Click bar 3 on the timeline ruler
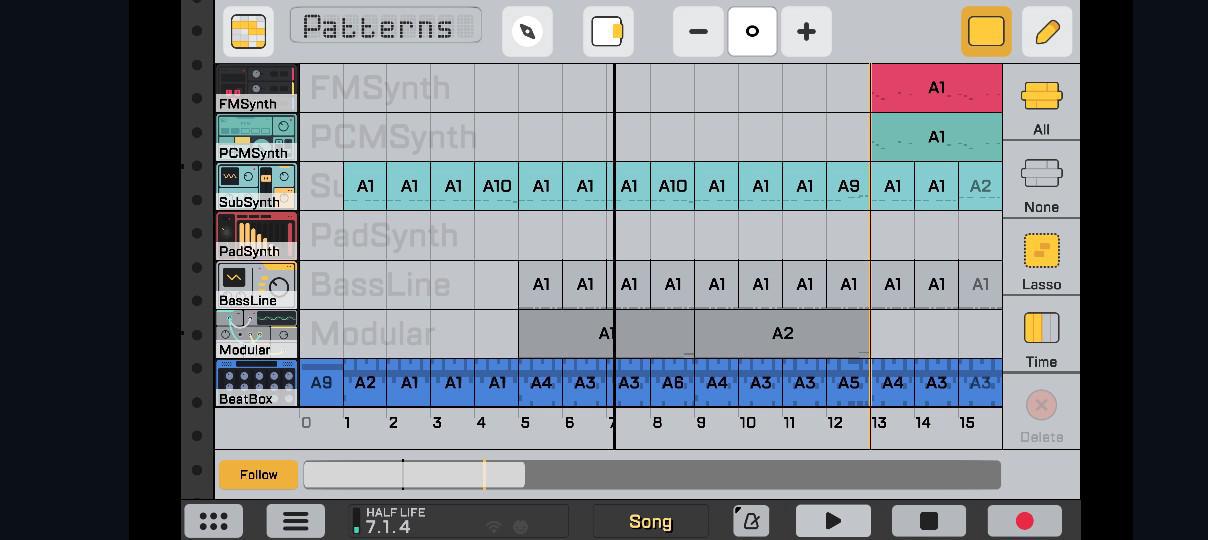This screenshot has width=1208, height=540. click(437, 423)
